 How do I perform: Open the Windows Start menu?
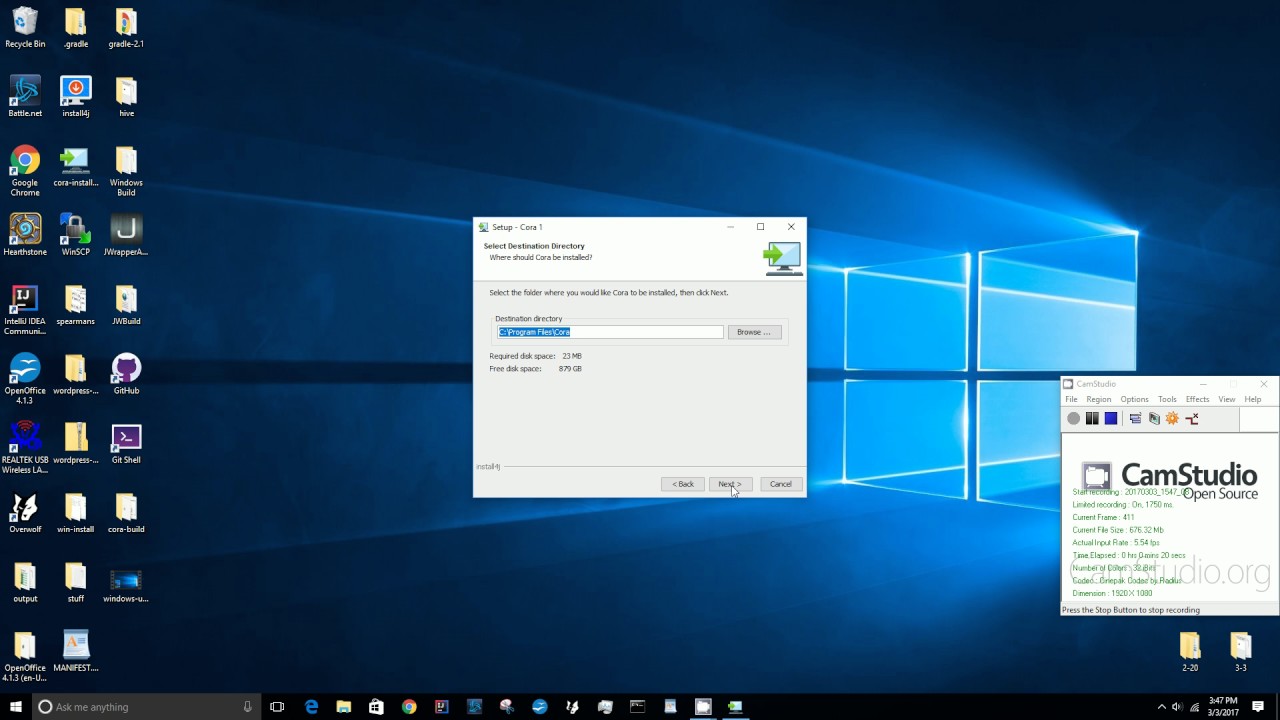click(x=15, y=706)
